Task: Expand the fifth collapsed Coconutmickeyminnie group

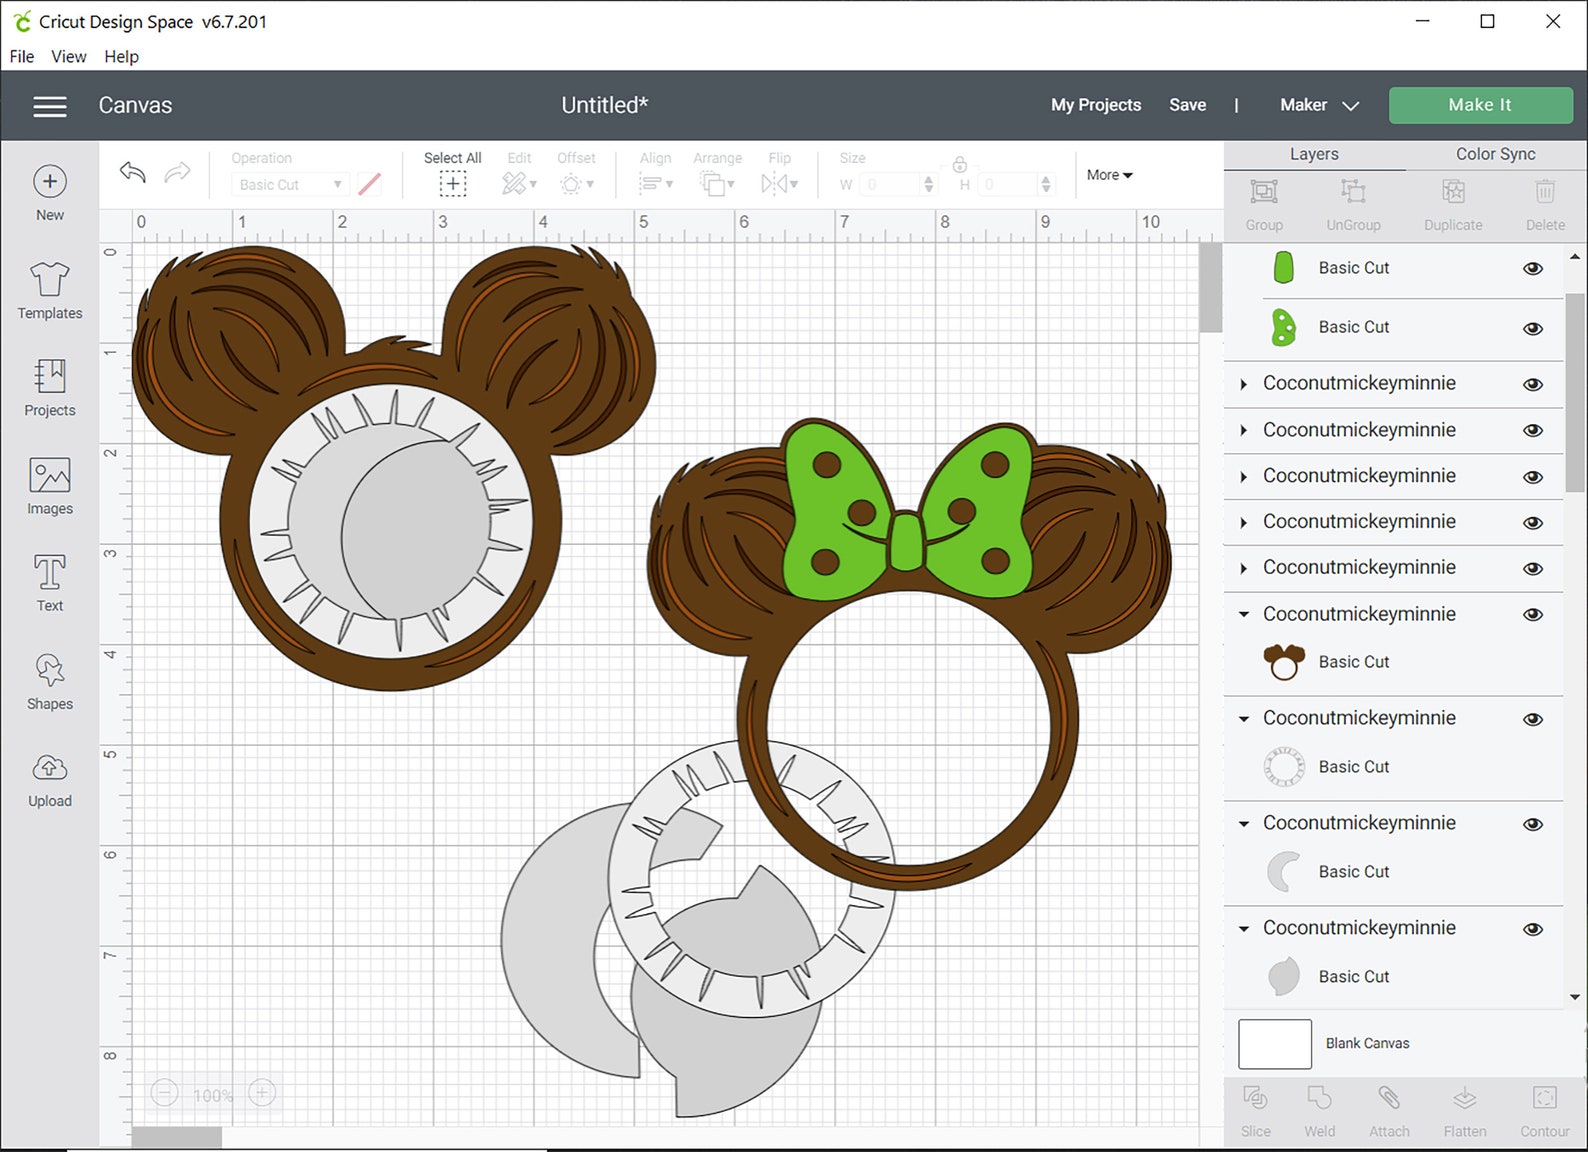Action: 1244,568
